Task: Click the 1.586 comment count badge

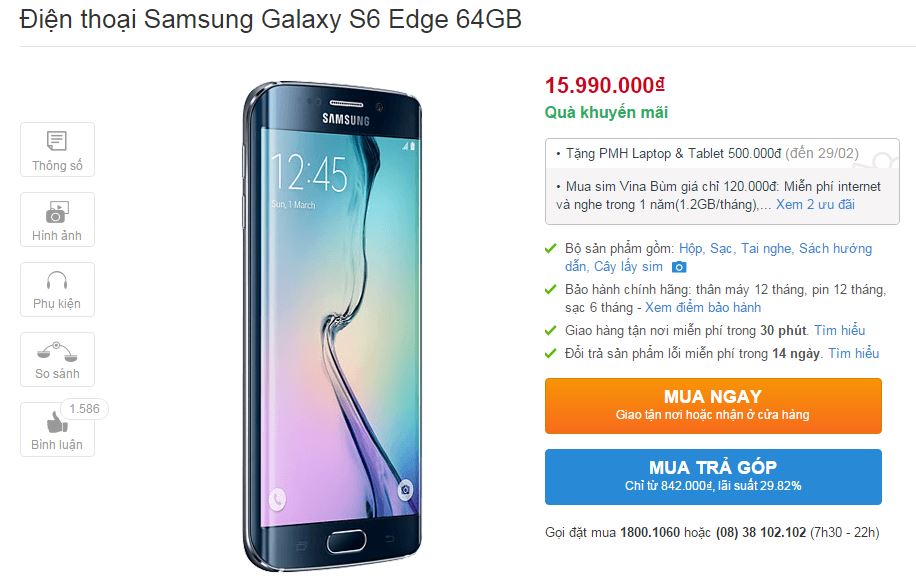Action: (84, 409)
